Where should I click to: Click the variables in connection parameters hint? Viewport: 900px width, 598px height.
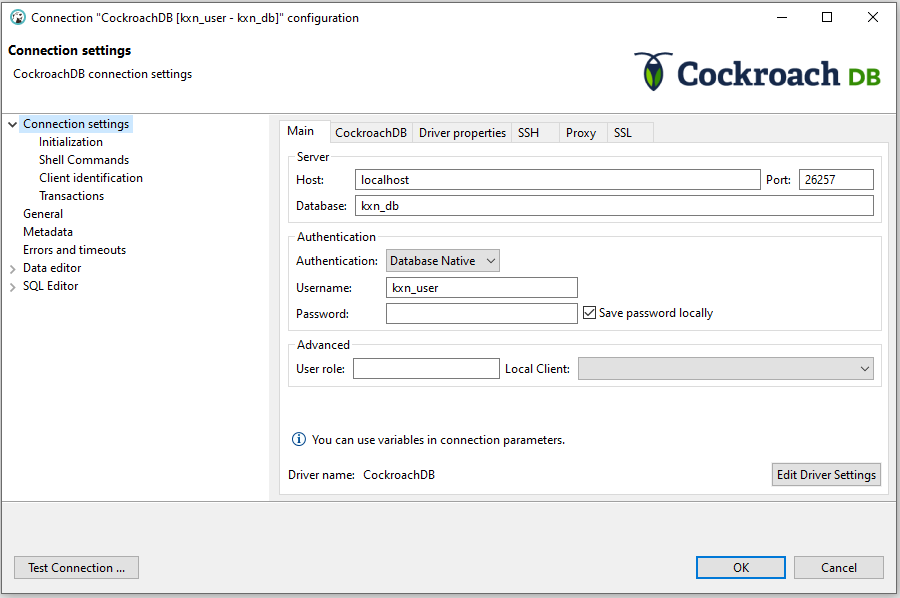[x=438, y=440]
